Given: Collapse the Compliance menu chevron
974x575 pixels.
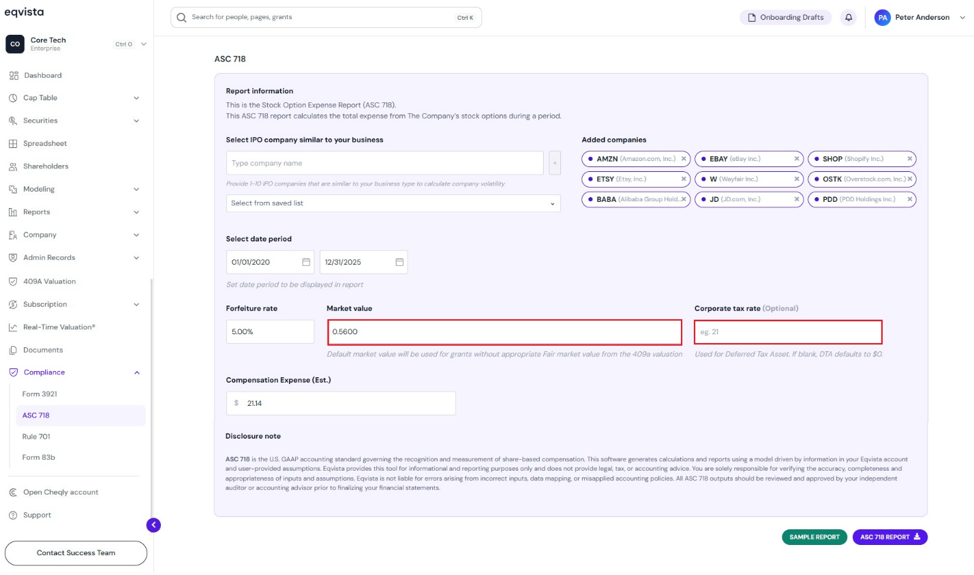Looking at the screenshot, I should point(137,373).
